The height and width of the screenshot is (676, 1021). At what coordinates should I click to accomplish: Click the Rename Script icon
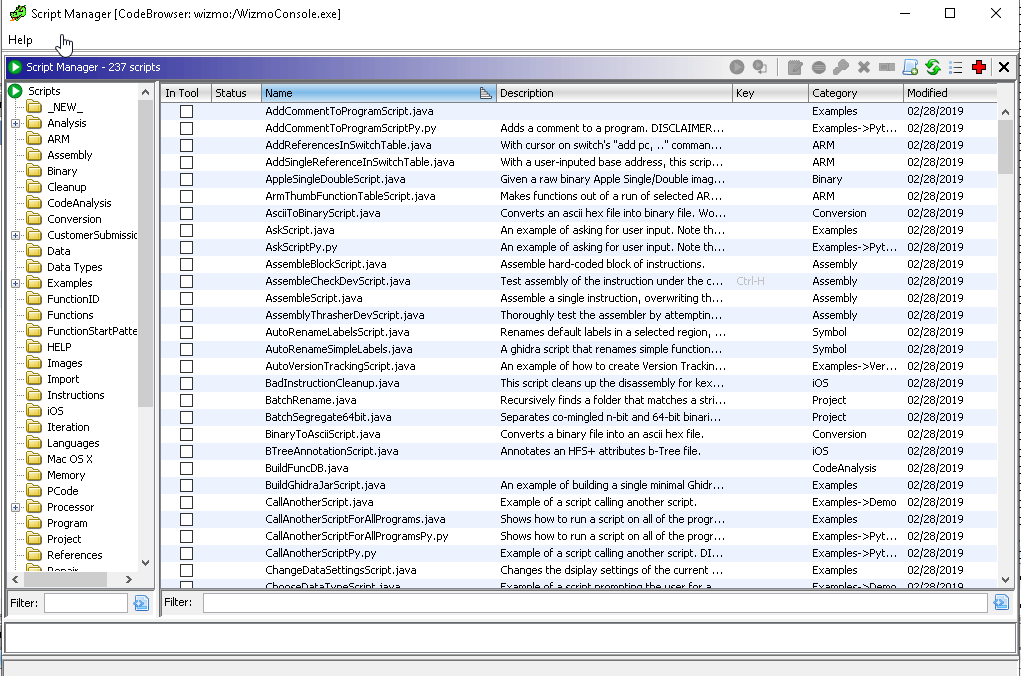pyautogui.click(x=887, y=67)
